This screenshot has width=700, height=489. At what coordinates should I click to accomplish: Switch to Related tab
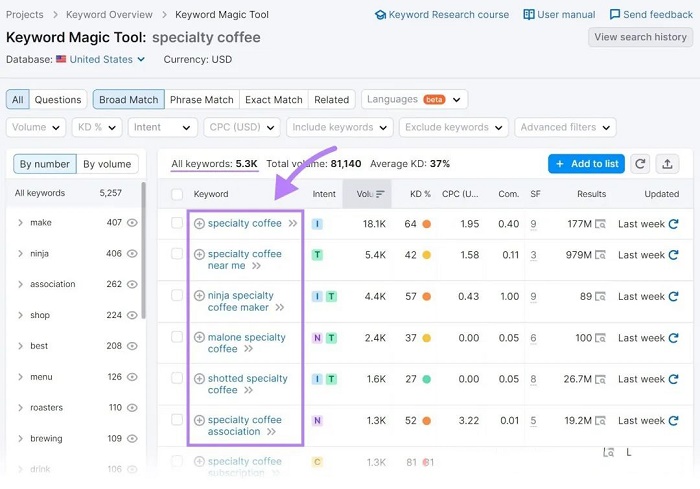332,100
